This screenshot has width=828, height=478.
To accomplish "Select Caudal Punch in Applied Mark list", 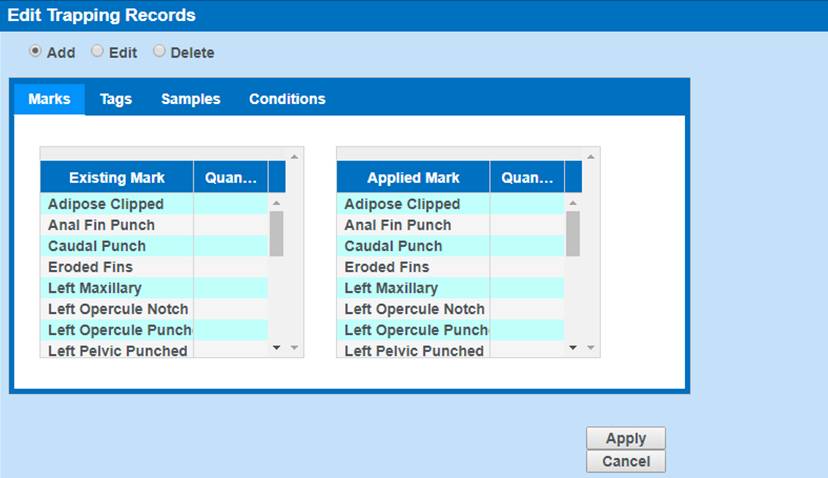I will point(395,246).
